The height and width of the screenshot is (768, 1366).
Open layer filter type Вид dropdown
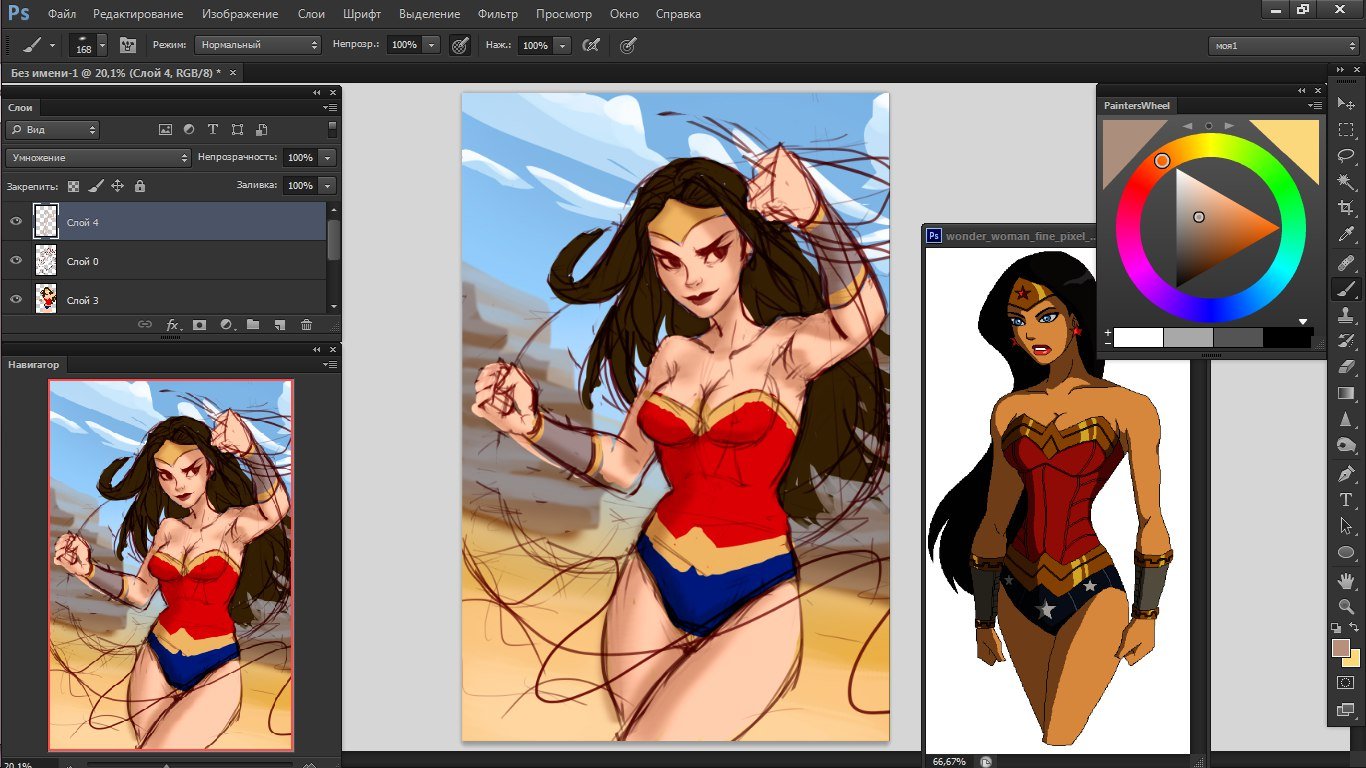click(x=52, y=130)
